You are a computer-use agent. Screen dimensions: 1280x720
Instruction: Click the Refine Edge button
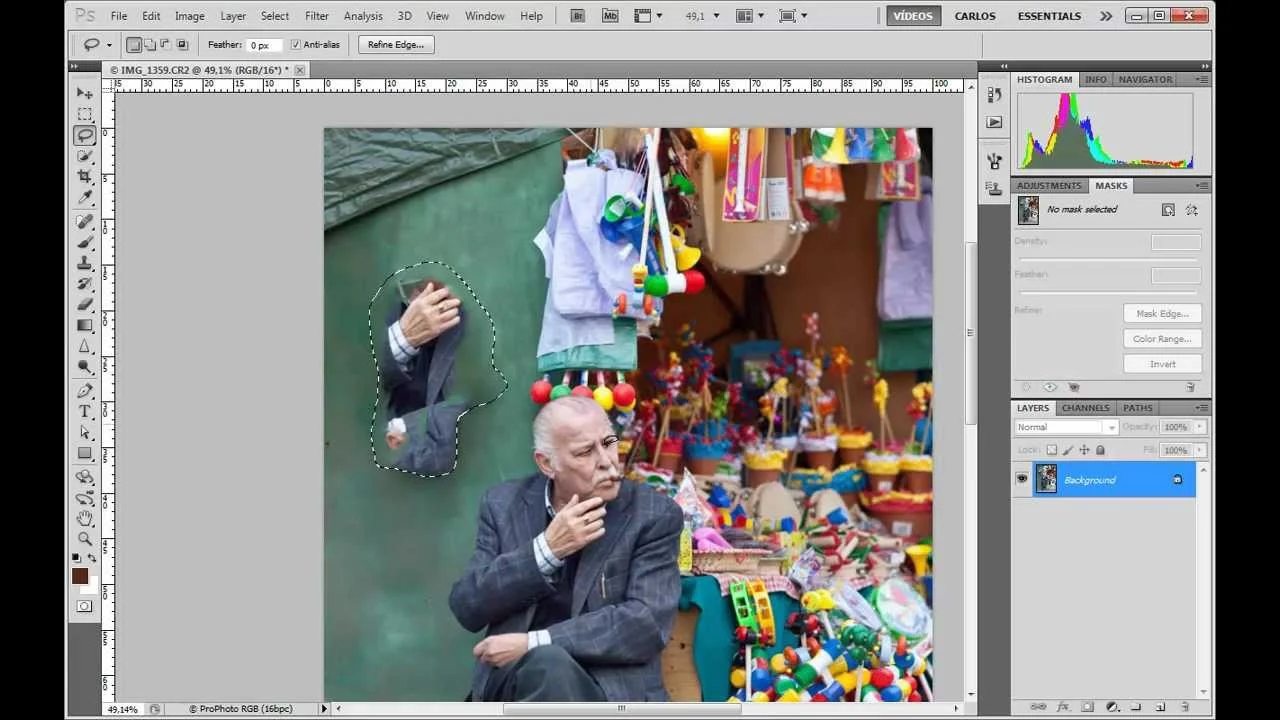point(395,45)
